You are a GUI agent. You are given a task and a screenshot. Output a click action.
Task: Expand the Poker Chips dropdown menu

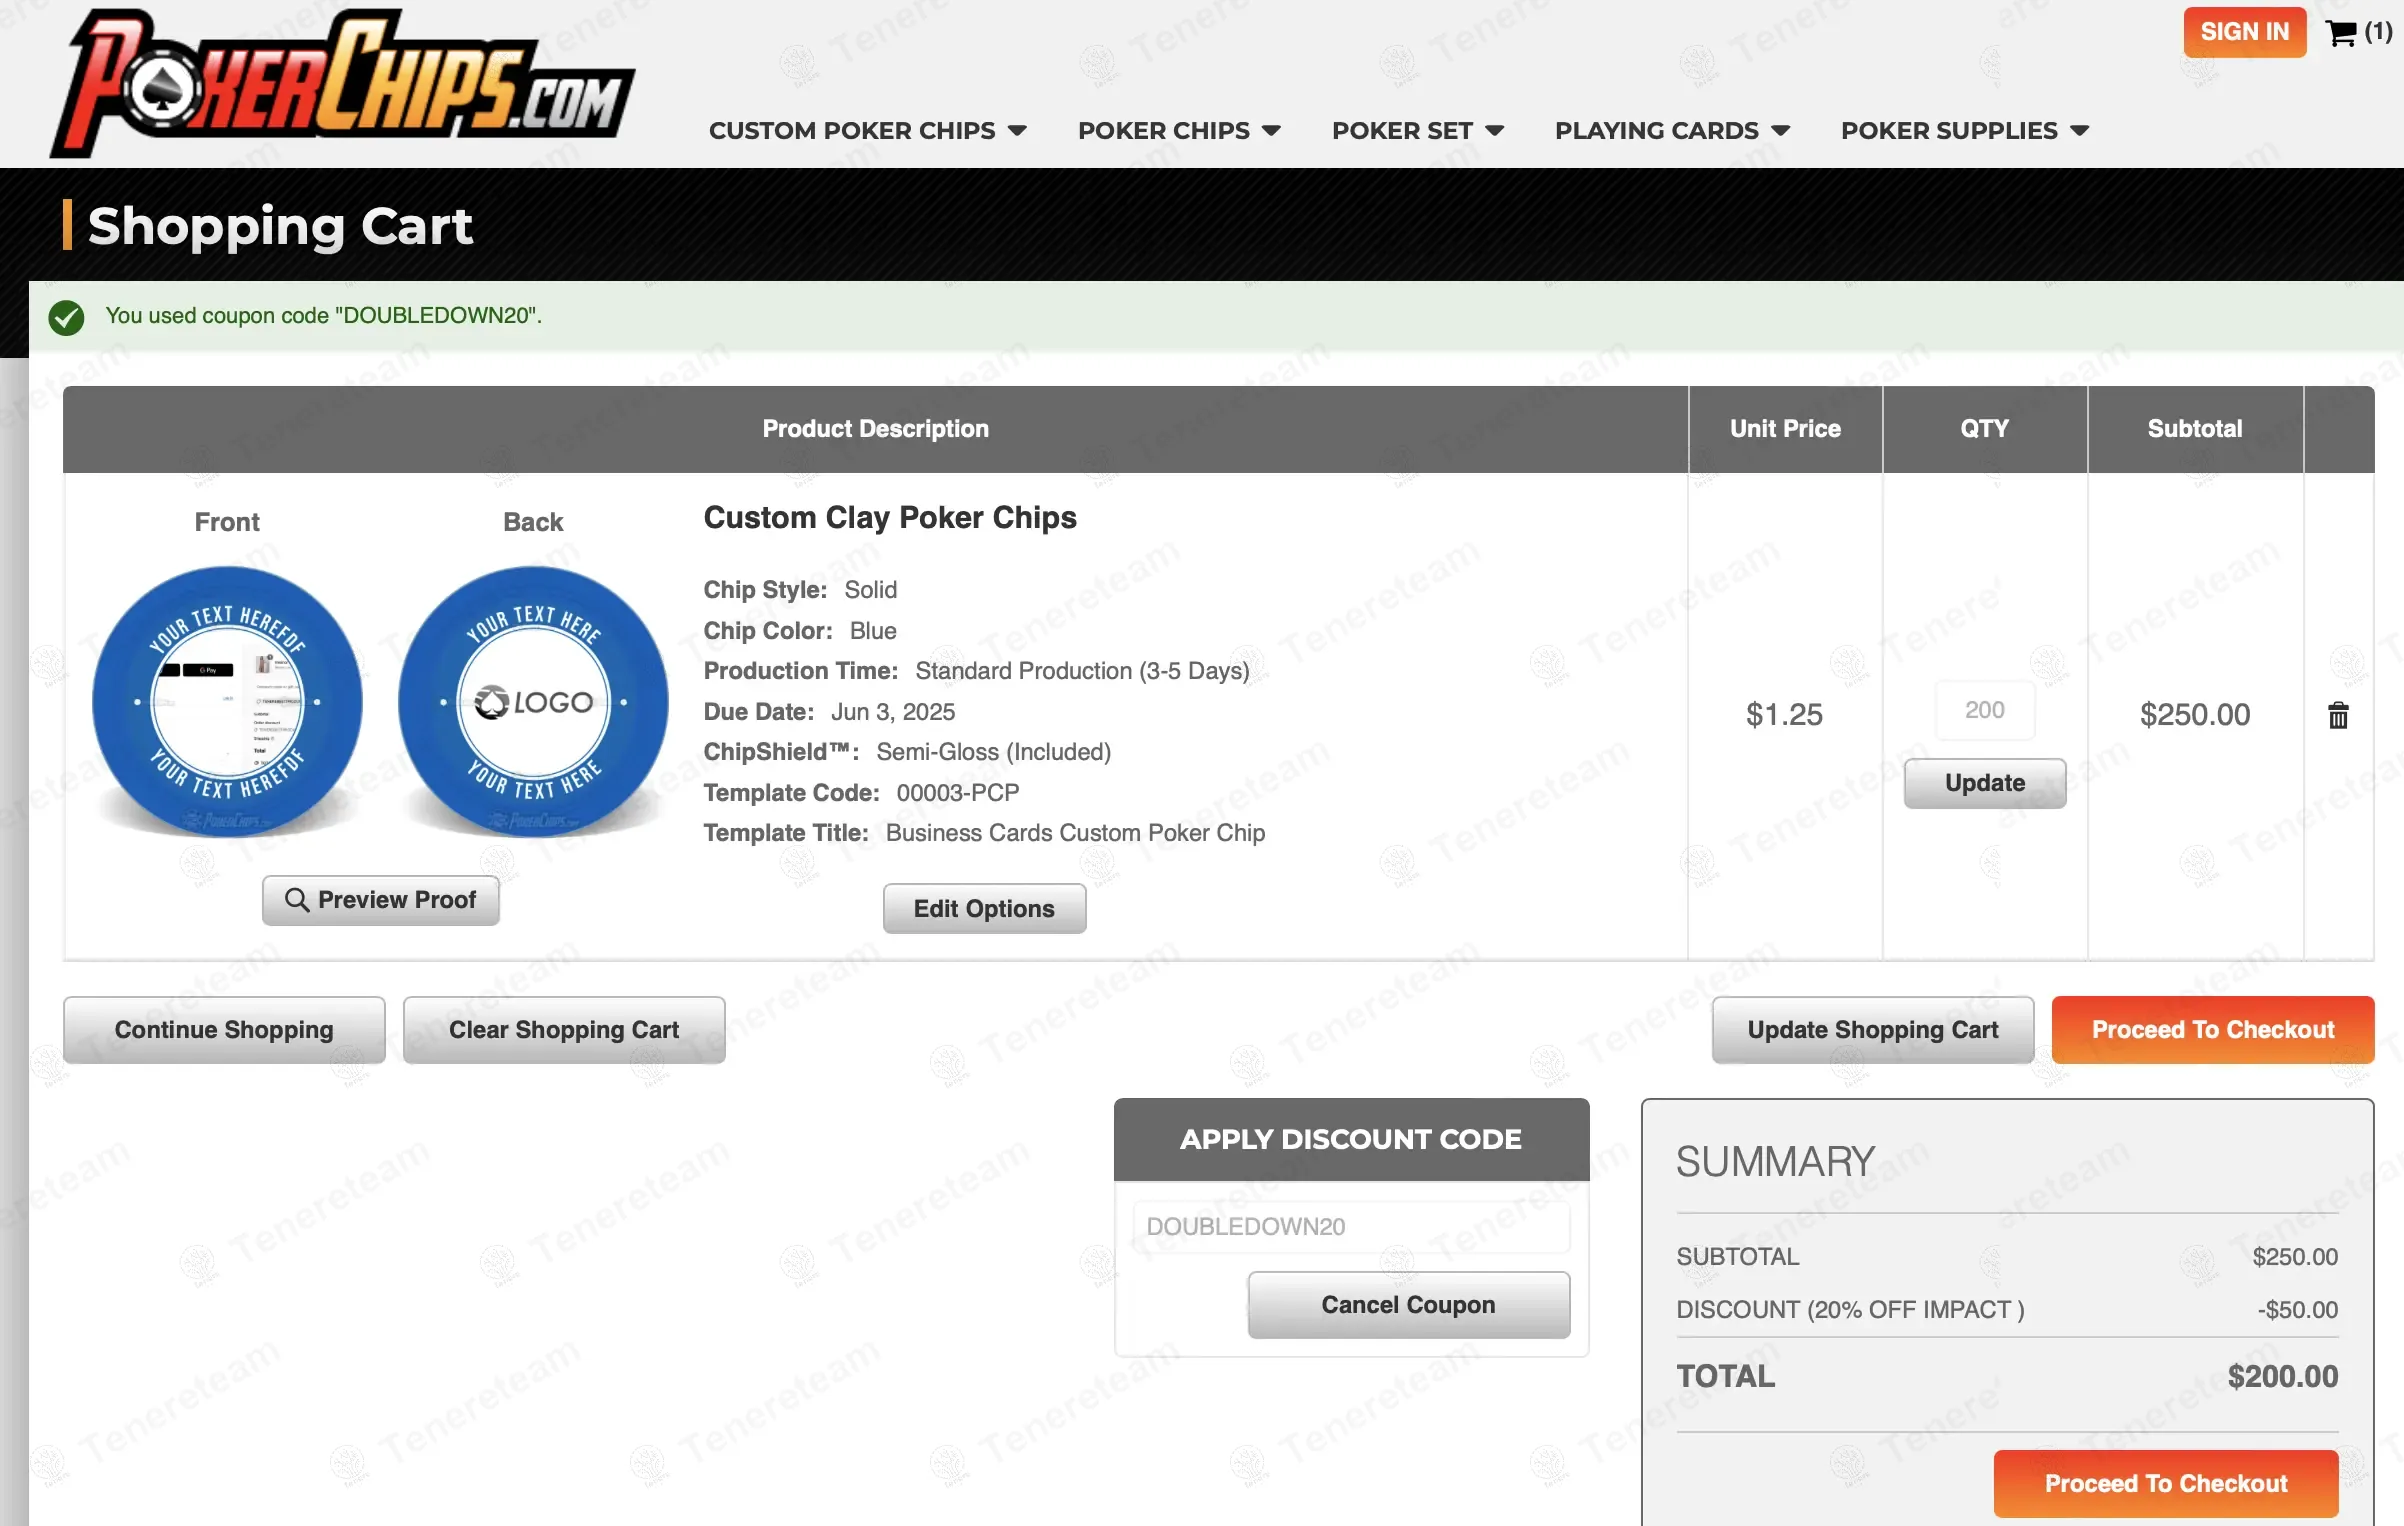pos(1178,131)
